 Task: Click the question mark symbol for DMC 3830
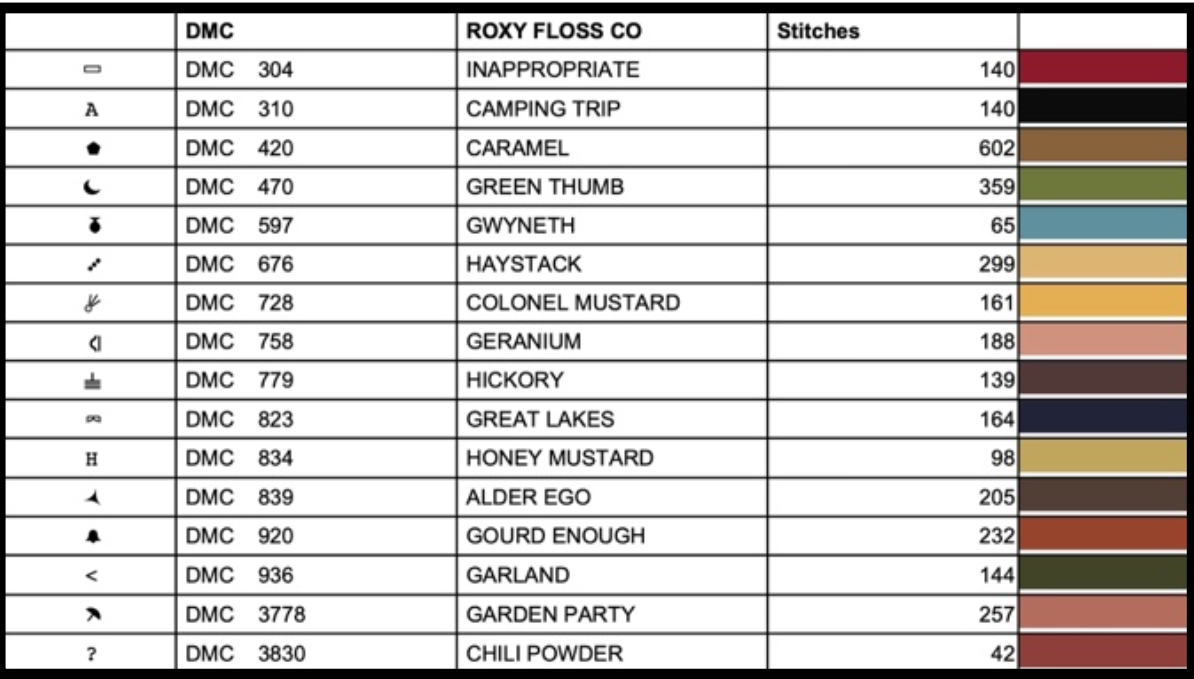tap(91, 653)
